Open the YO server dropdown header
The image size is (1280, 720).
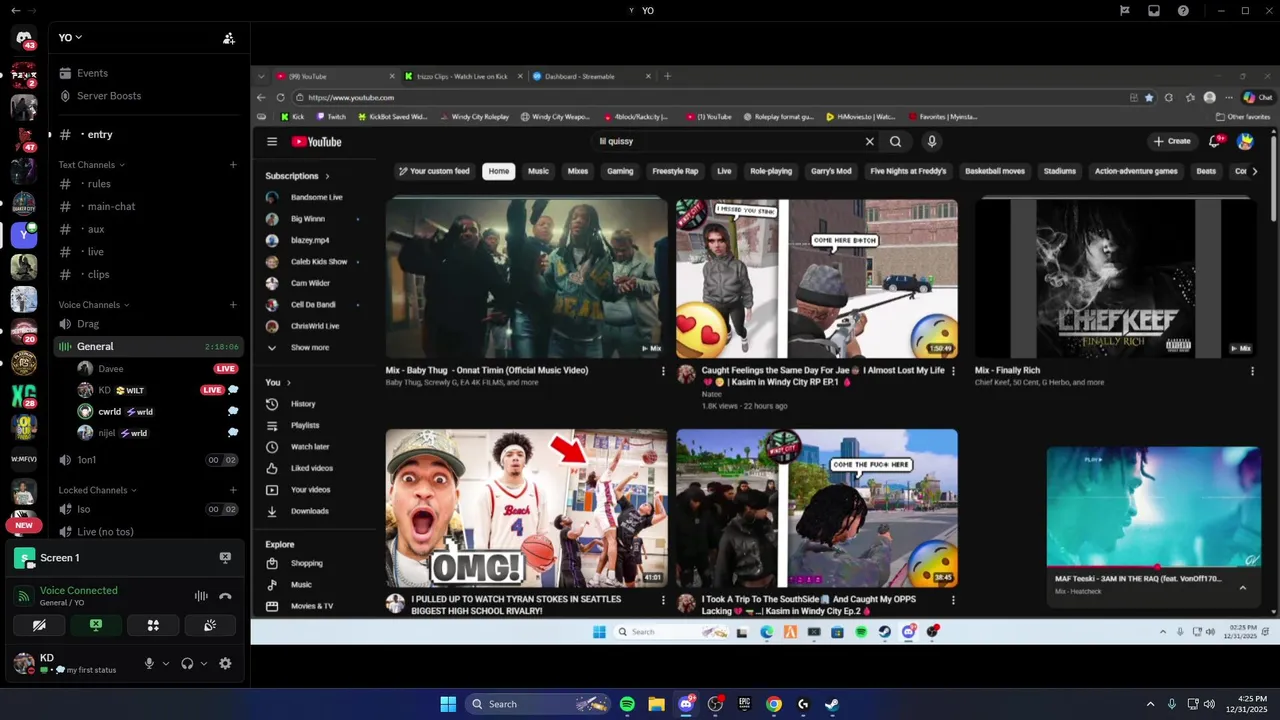pos(70,38)
